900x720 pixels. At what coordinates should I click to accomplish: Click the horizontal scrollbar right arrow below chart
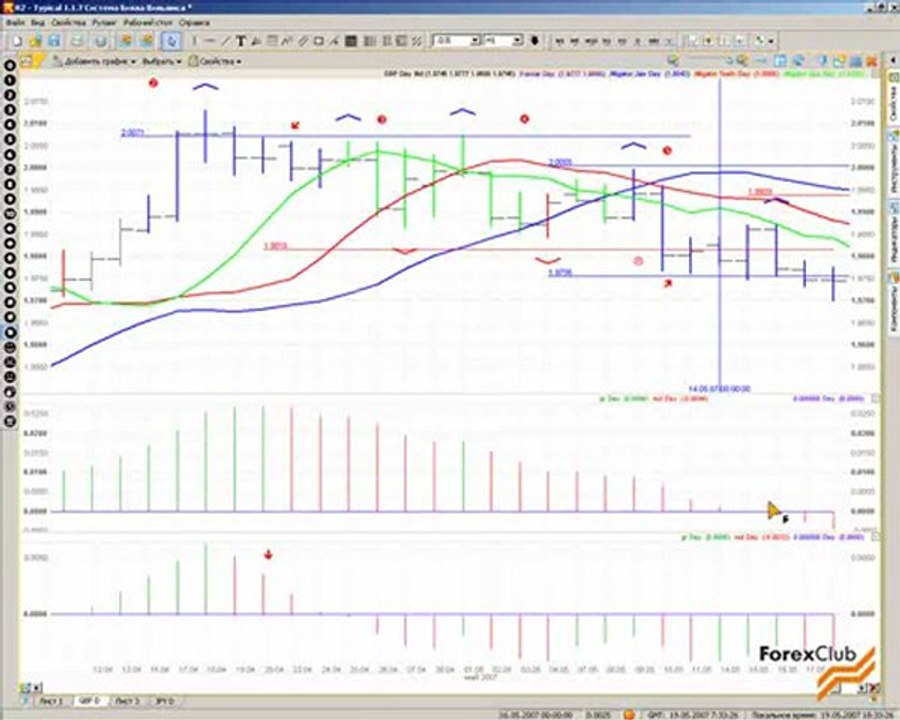(862, 687)
